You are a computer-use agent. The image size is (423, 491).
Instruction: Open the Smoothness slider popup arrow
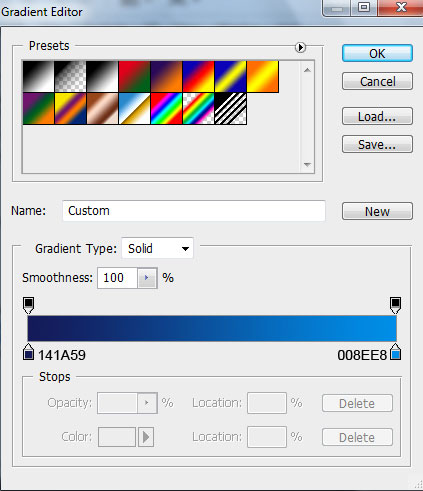tap(147, 278)
